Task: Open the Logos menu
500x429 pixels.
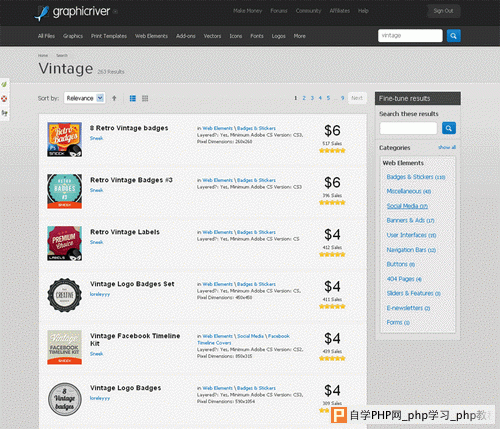Action: [278, 36]
